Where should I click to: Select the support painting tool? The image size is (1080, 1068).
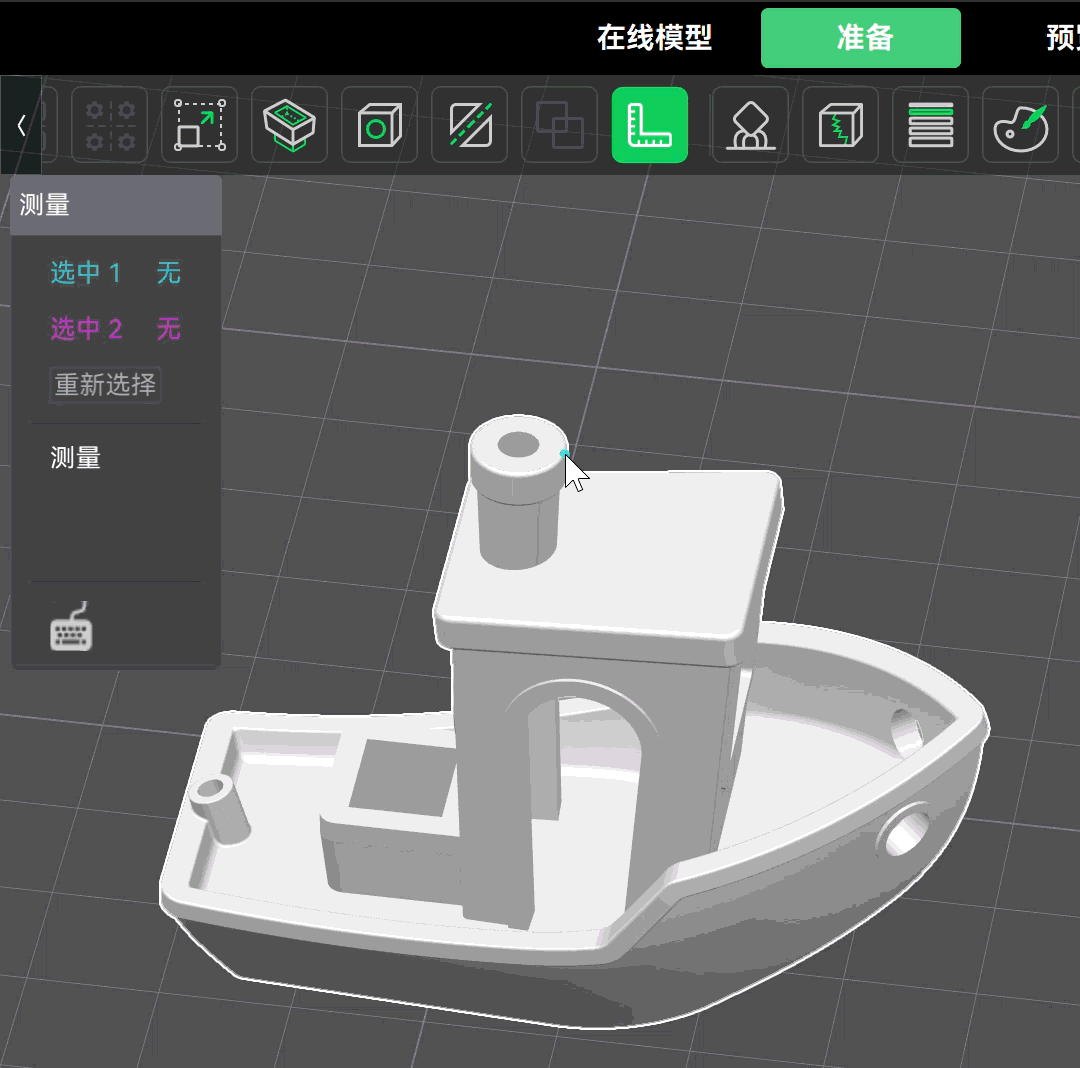(750, 125)
